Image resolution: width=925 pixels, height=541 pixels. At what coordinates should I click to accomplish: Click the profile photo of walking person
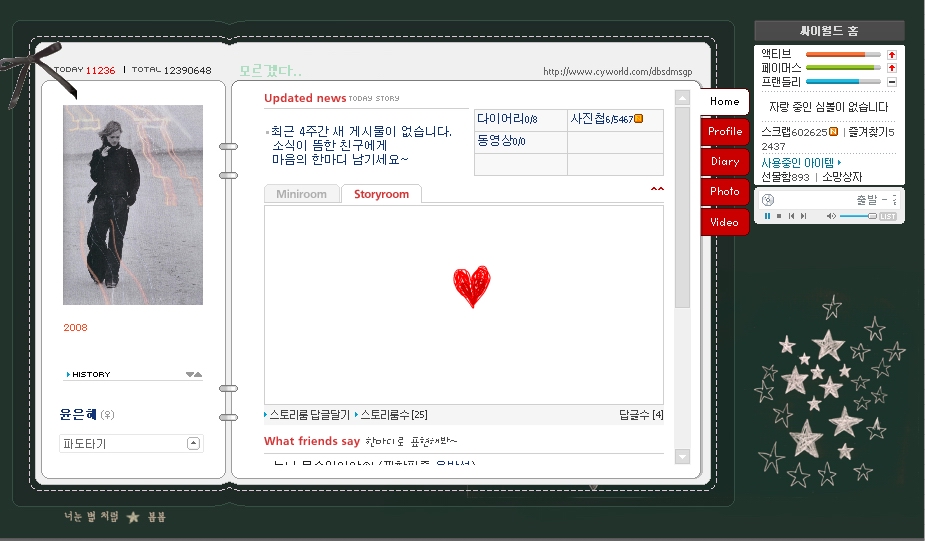pyautogui.click(x=133, y=205)
